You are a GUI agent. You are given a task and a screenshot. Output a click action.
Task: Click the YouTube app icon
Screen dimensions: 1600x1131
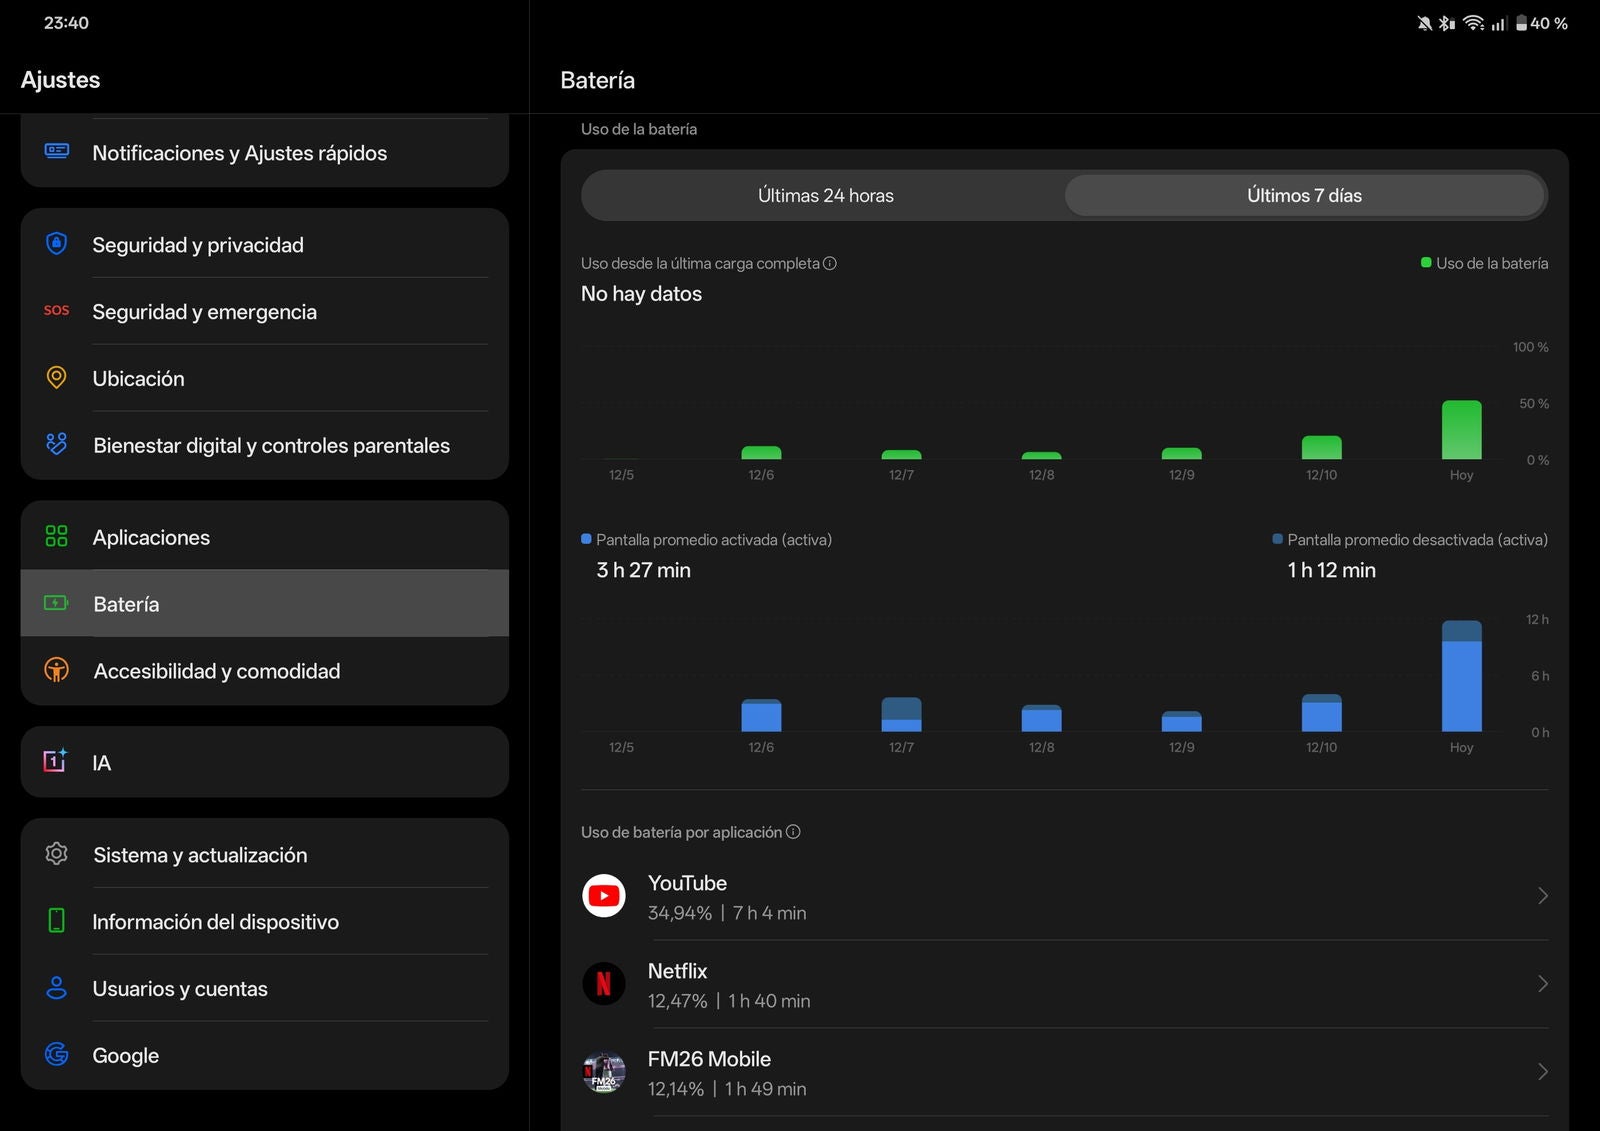(x=604, y=896)
